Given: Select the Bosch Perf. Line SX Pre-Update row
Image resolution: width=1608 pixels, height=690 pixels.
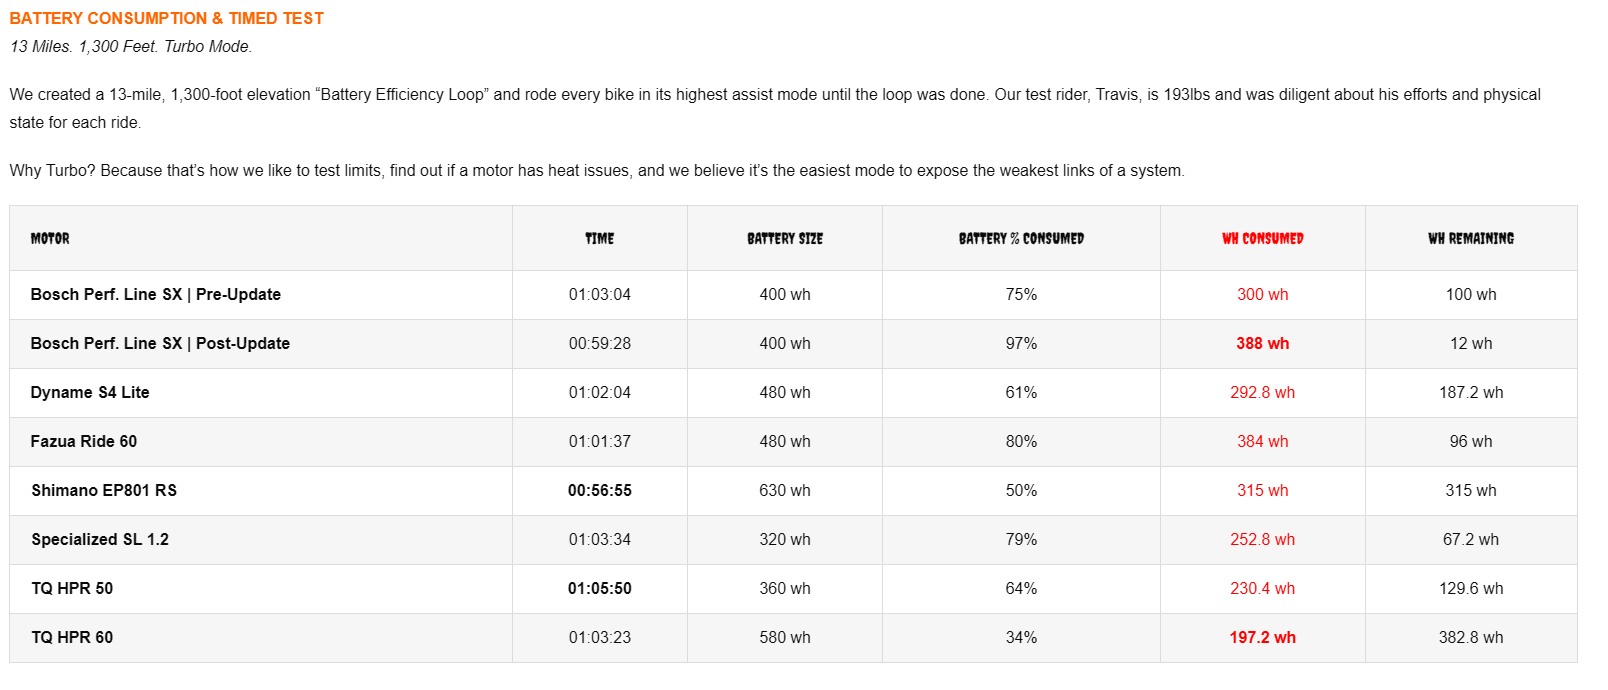Looking at the screenshot, I should point(793,295).
